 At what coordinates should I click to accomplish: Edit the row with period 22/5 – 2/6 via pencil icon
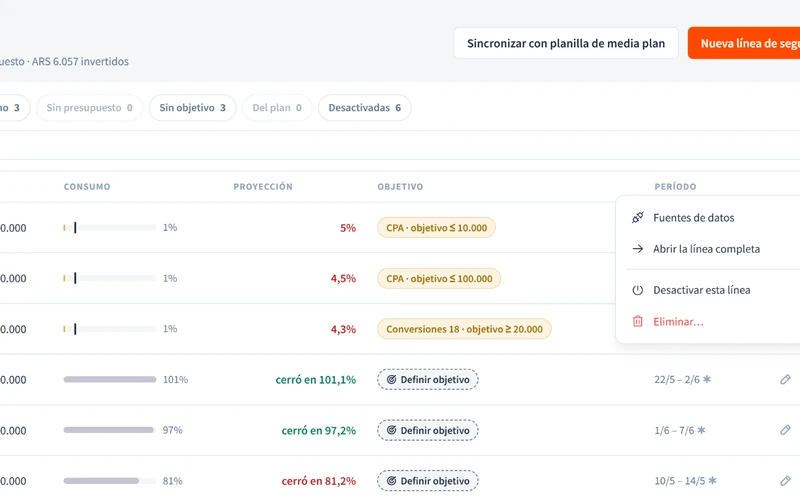tap(785, 380)
